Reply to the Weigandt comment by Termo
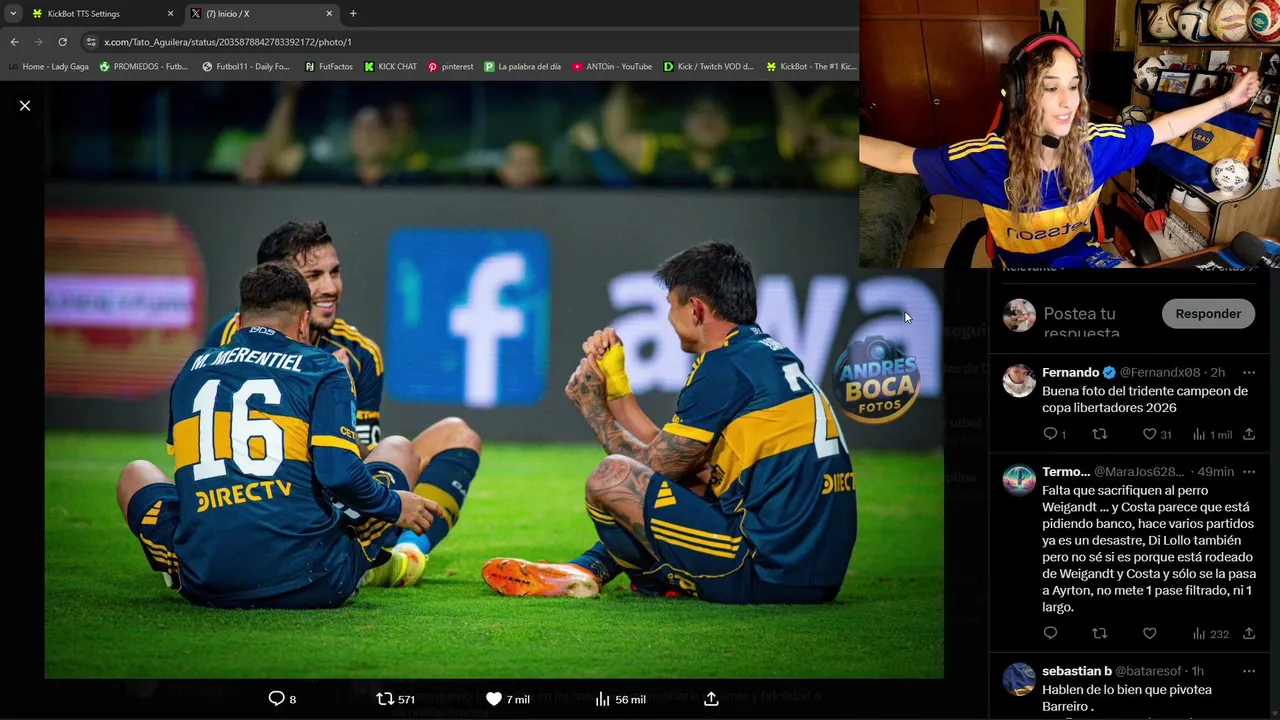The image size is (1280, 720). 1050,633
